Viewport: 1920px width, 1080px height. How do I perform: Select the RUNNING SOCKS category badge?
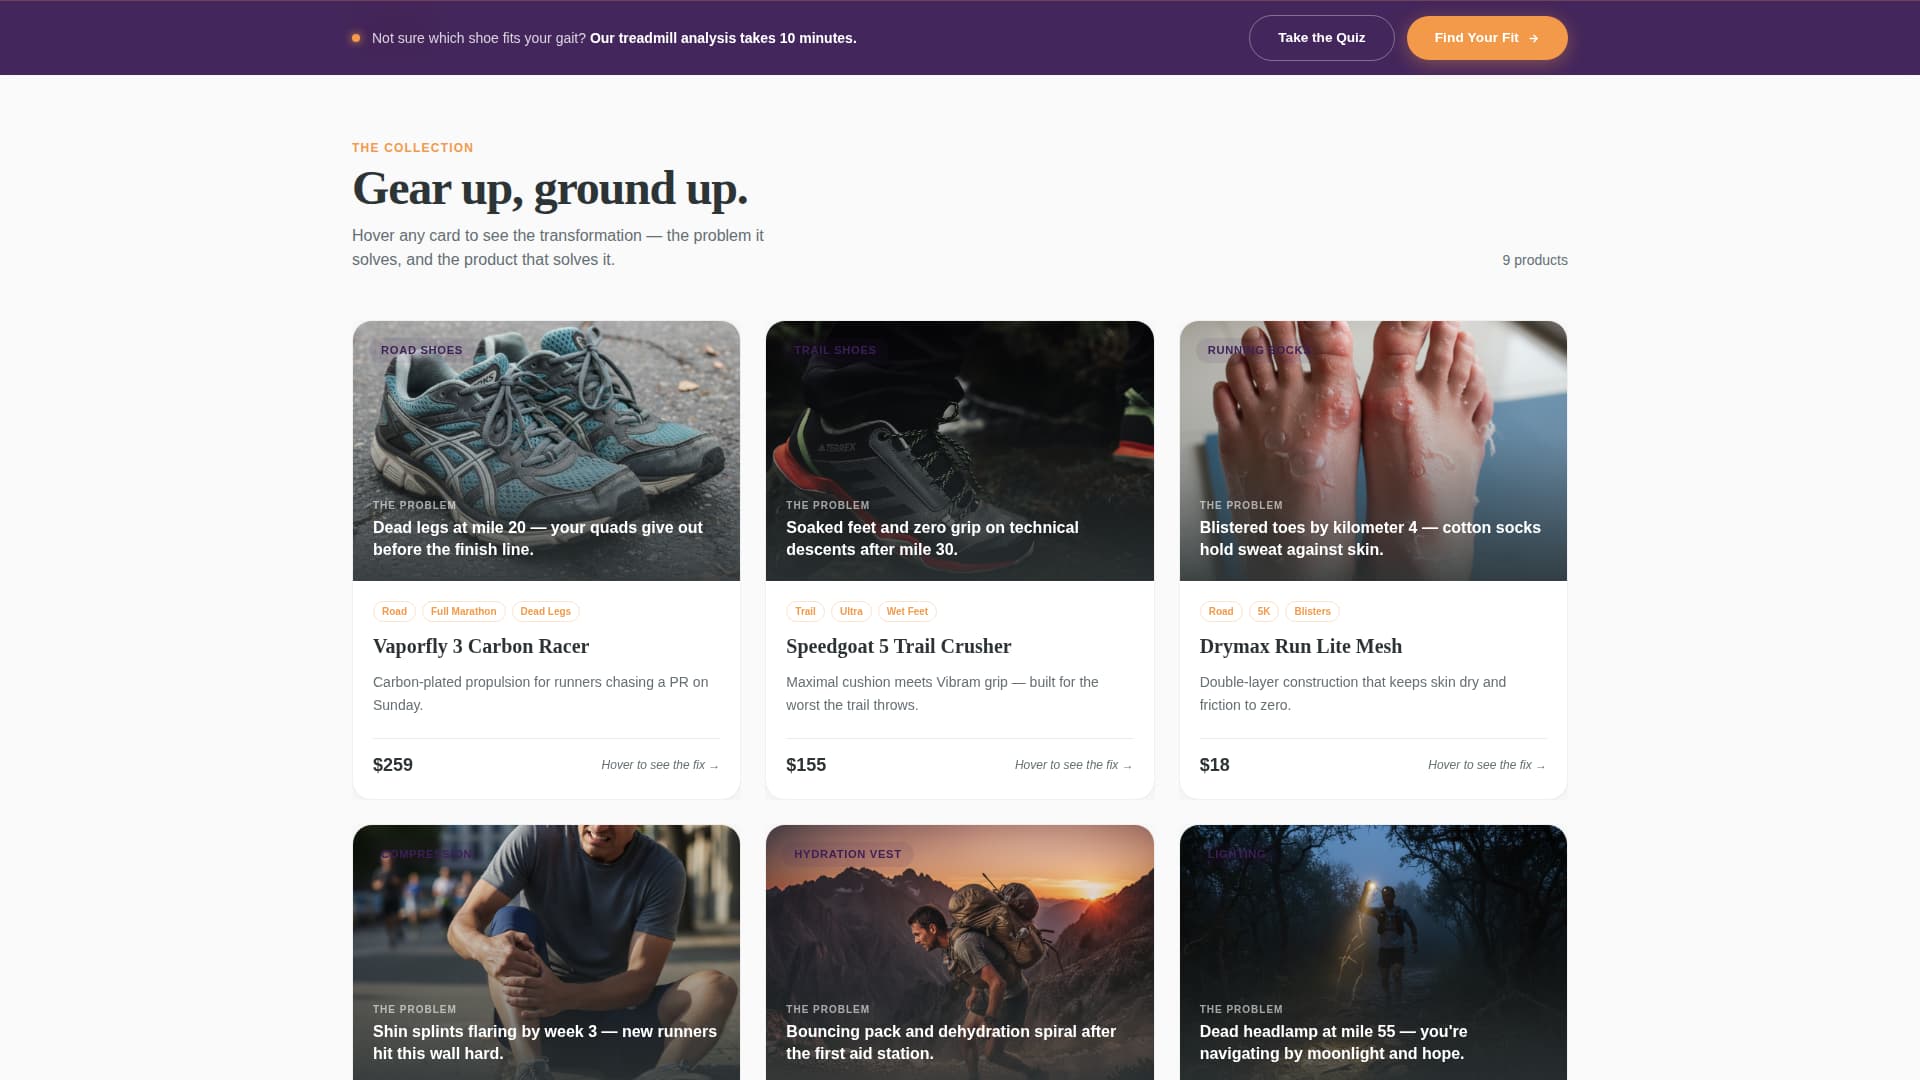tap(1258, 350)
